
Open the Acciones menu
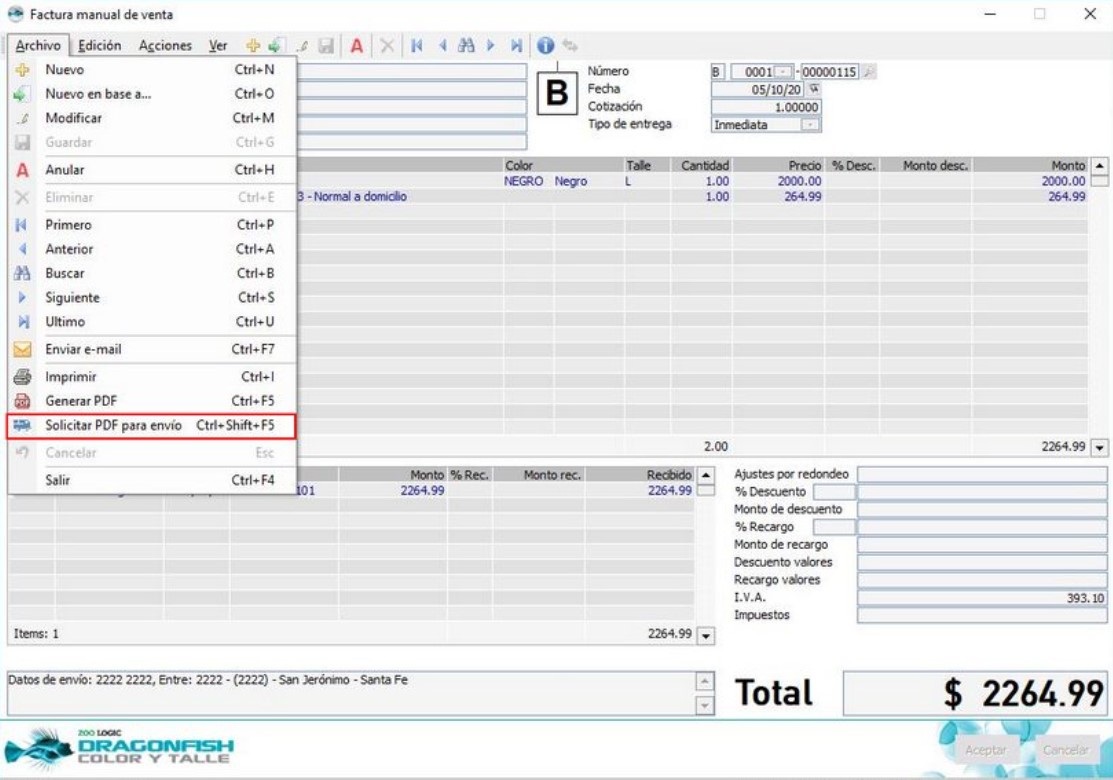coord(165,46)
